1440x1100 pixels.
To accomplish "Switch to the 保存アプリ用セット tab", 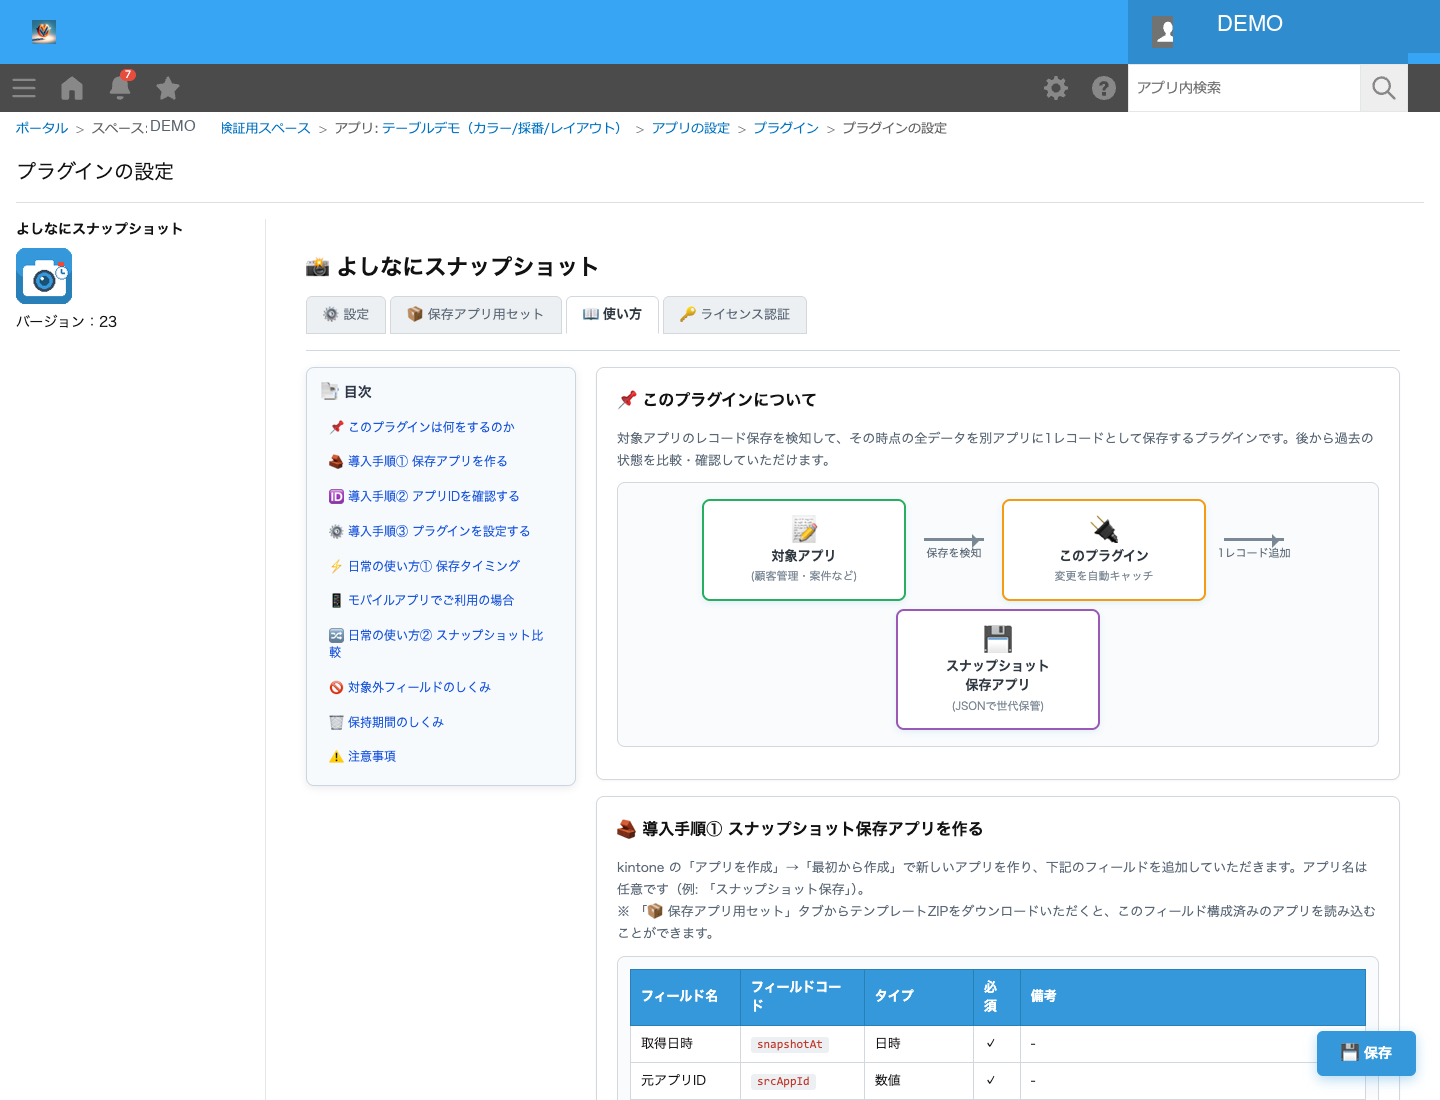I will (x=476, y=314).
